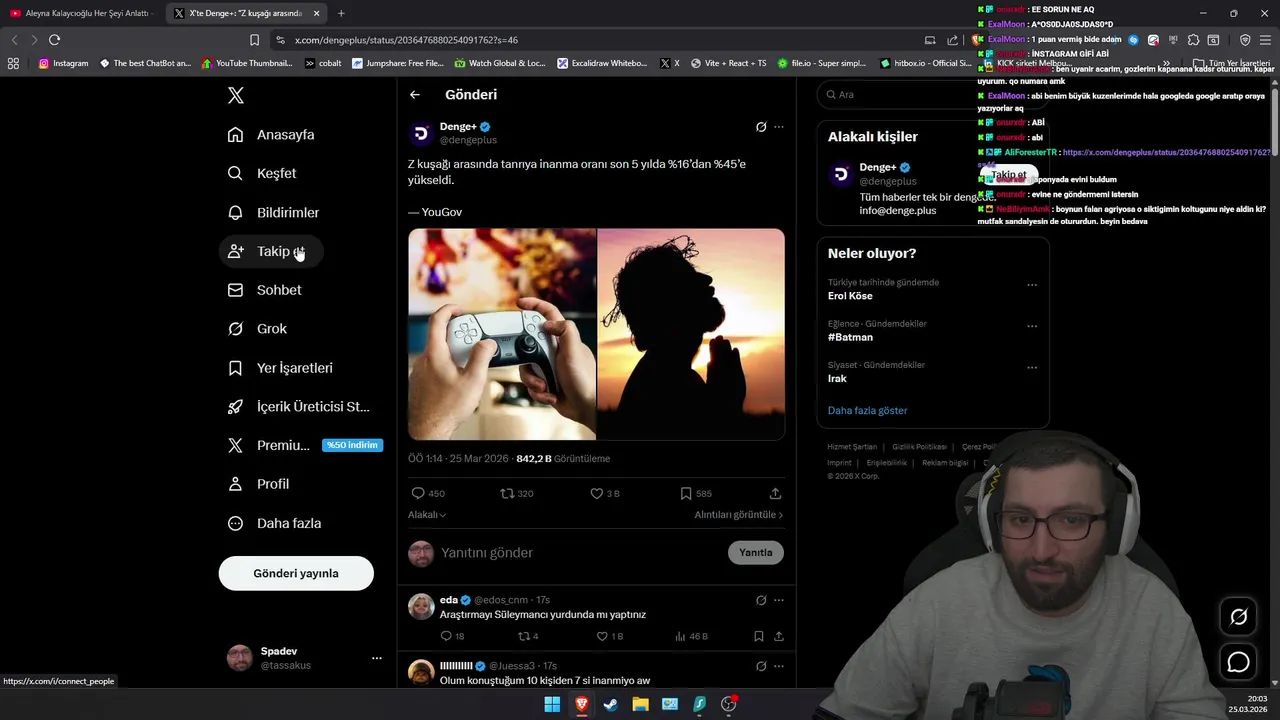
Task: Open Steam from the taskbar
Action: pyautogui.click(x=610, y=704)
